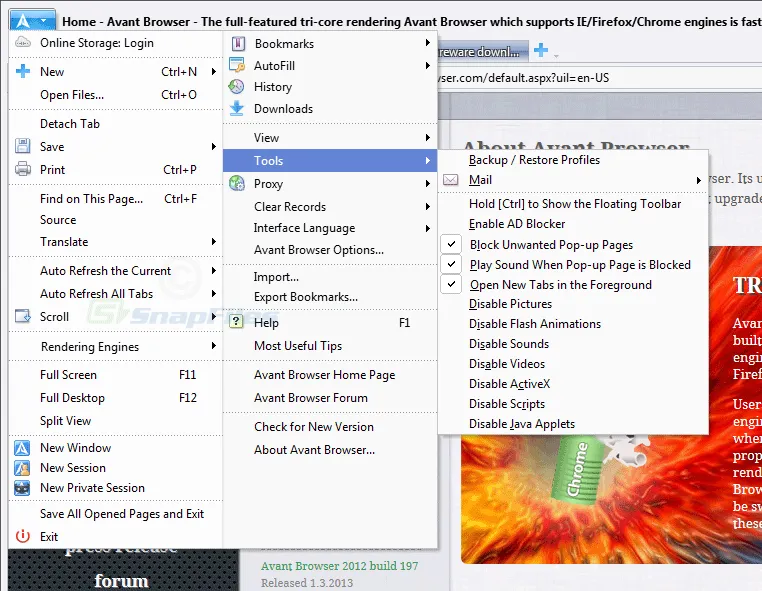Click the blue plus New icon

tap(23, 71)
